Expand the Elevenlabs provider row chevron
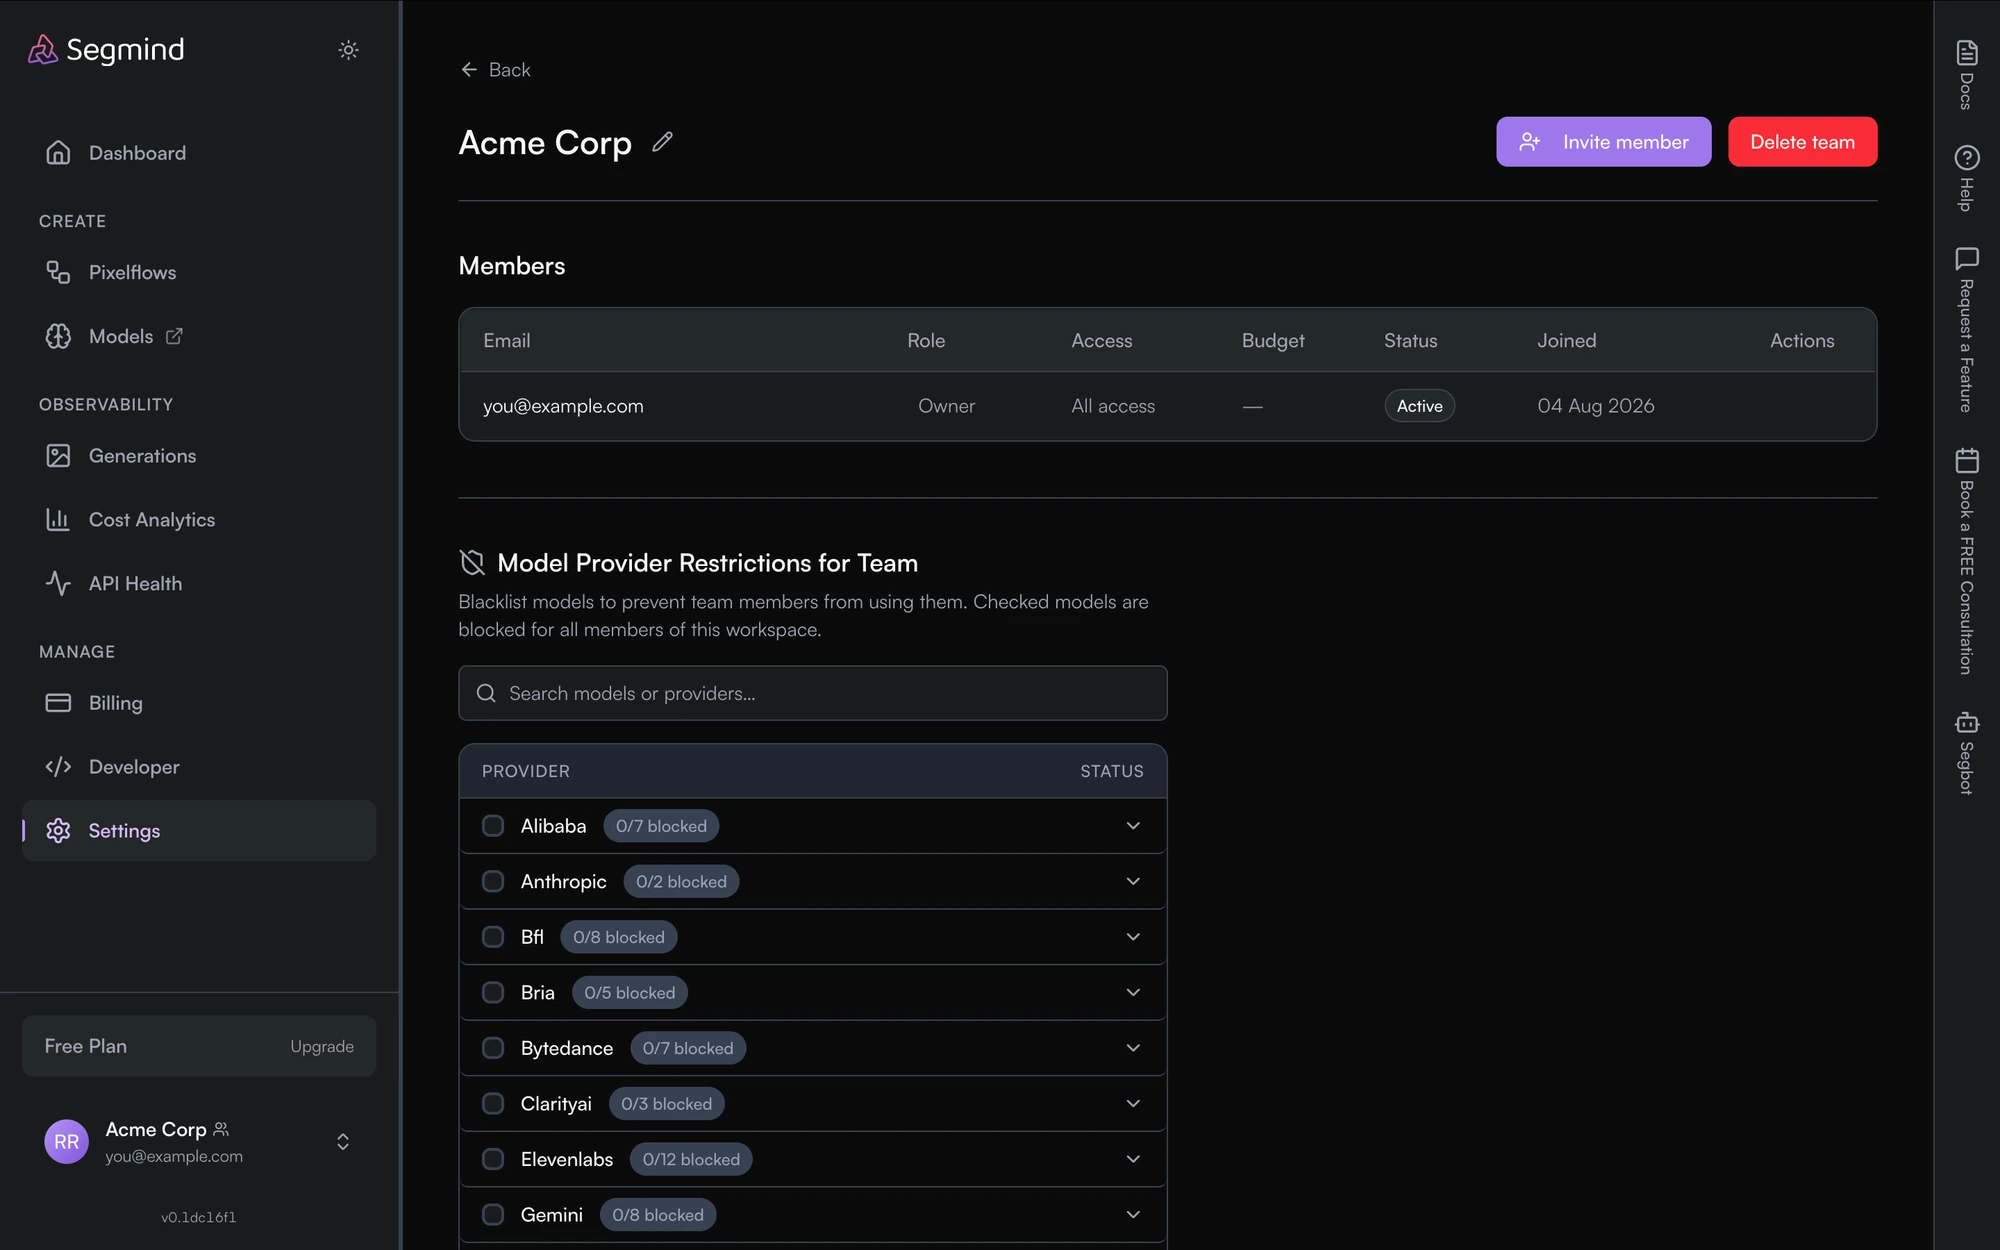 1133,1159
